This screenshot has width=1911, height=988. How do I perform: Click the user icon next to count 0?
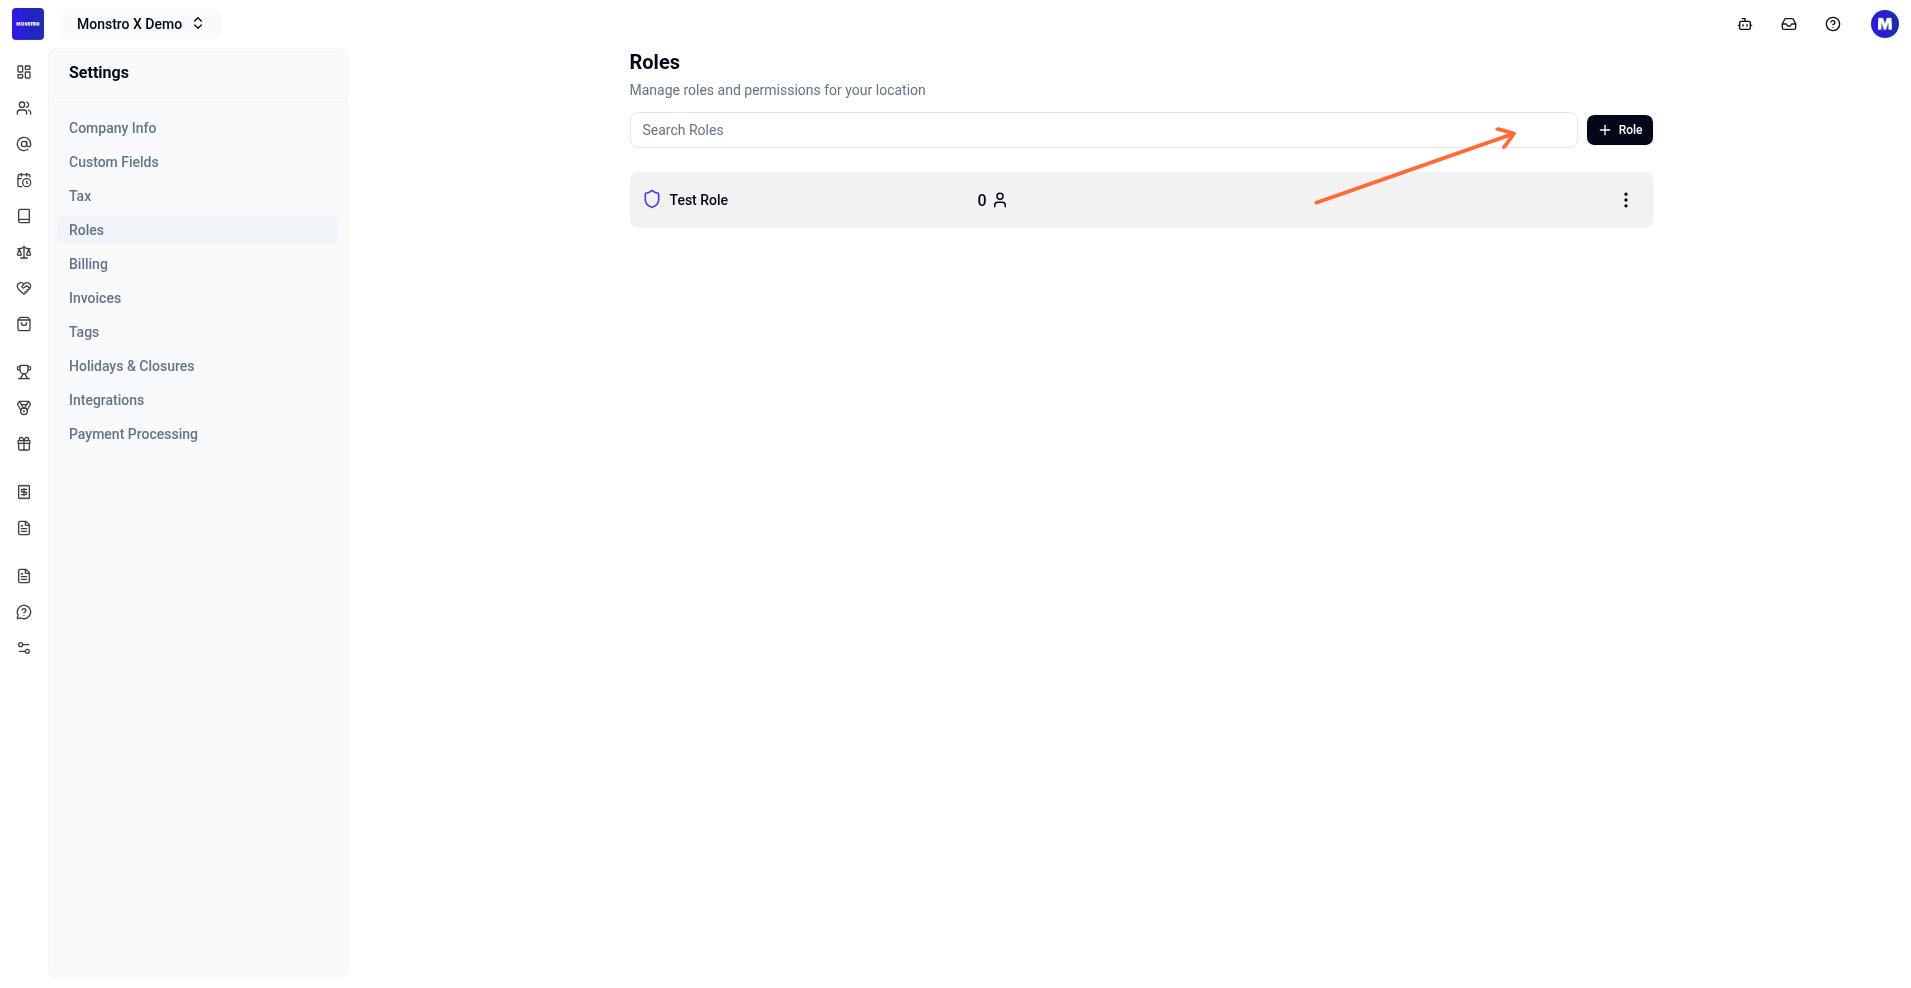(x=1000, y=200)
